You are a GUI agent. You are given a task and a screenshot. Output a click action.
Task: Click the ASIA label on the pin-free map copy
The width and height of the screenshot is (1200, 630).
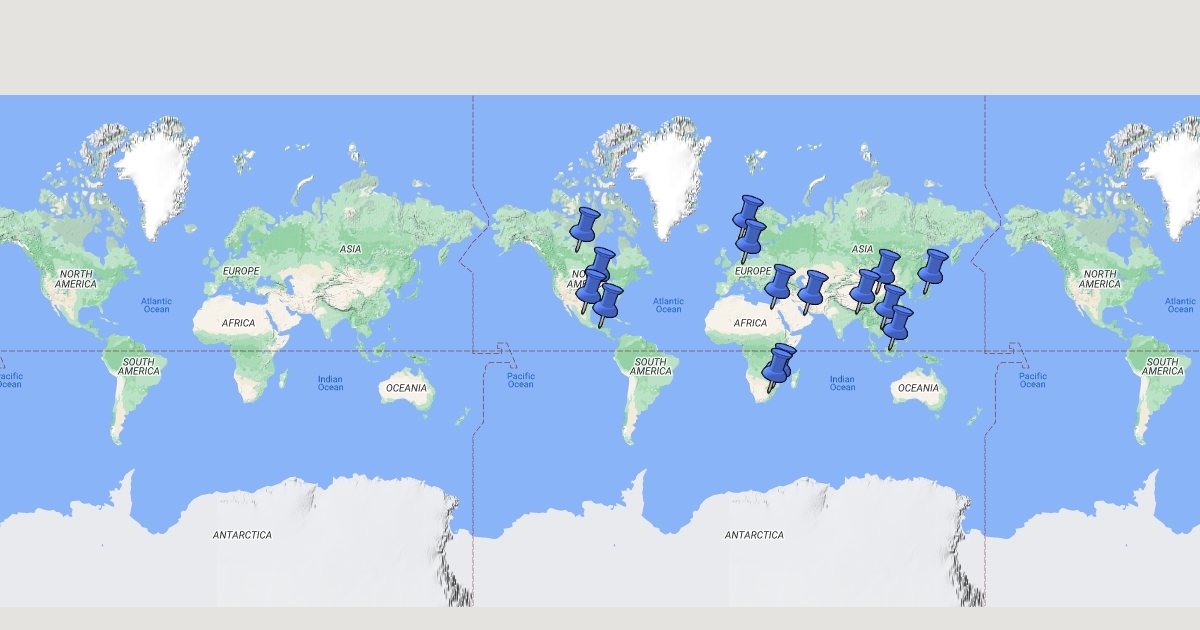pos(350,249)
